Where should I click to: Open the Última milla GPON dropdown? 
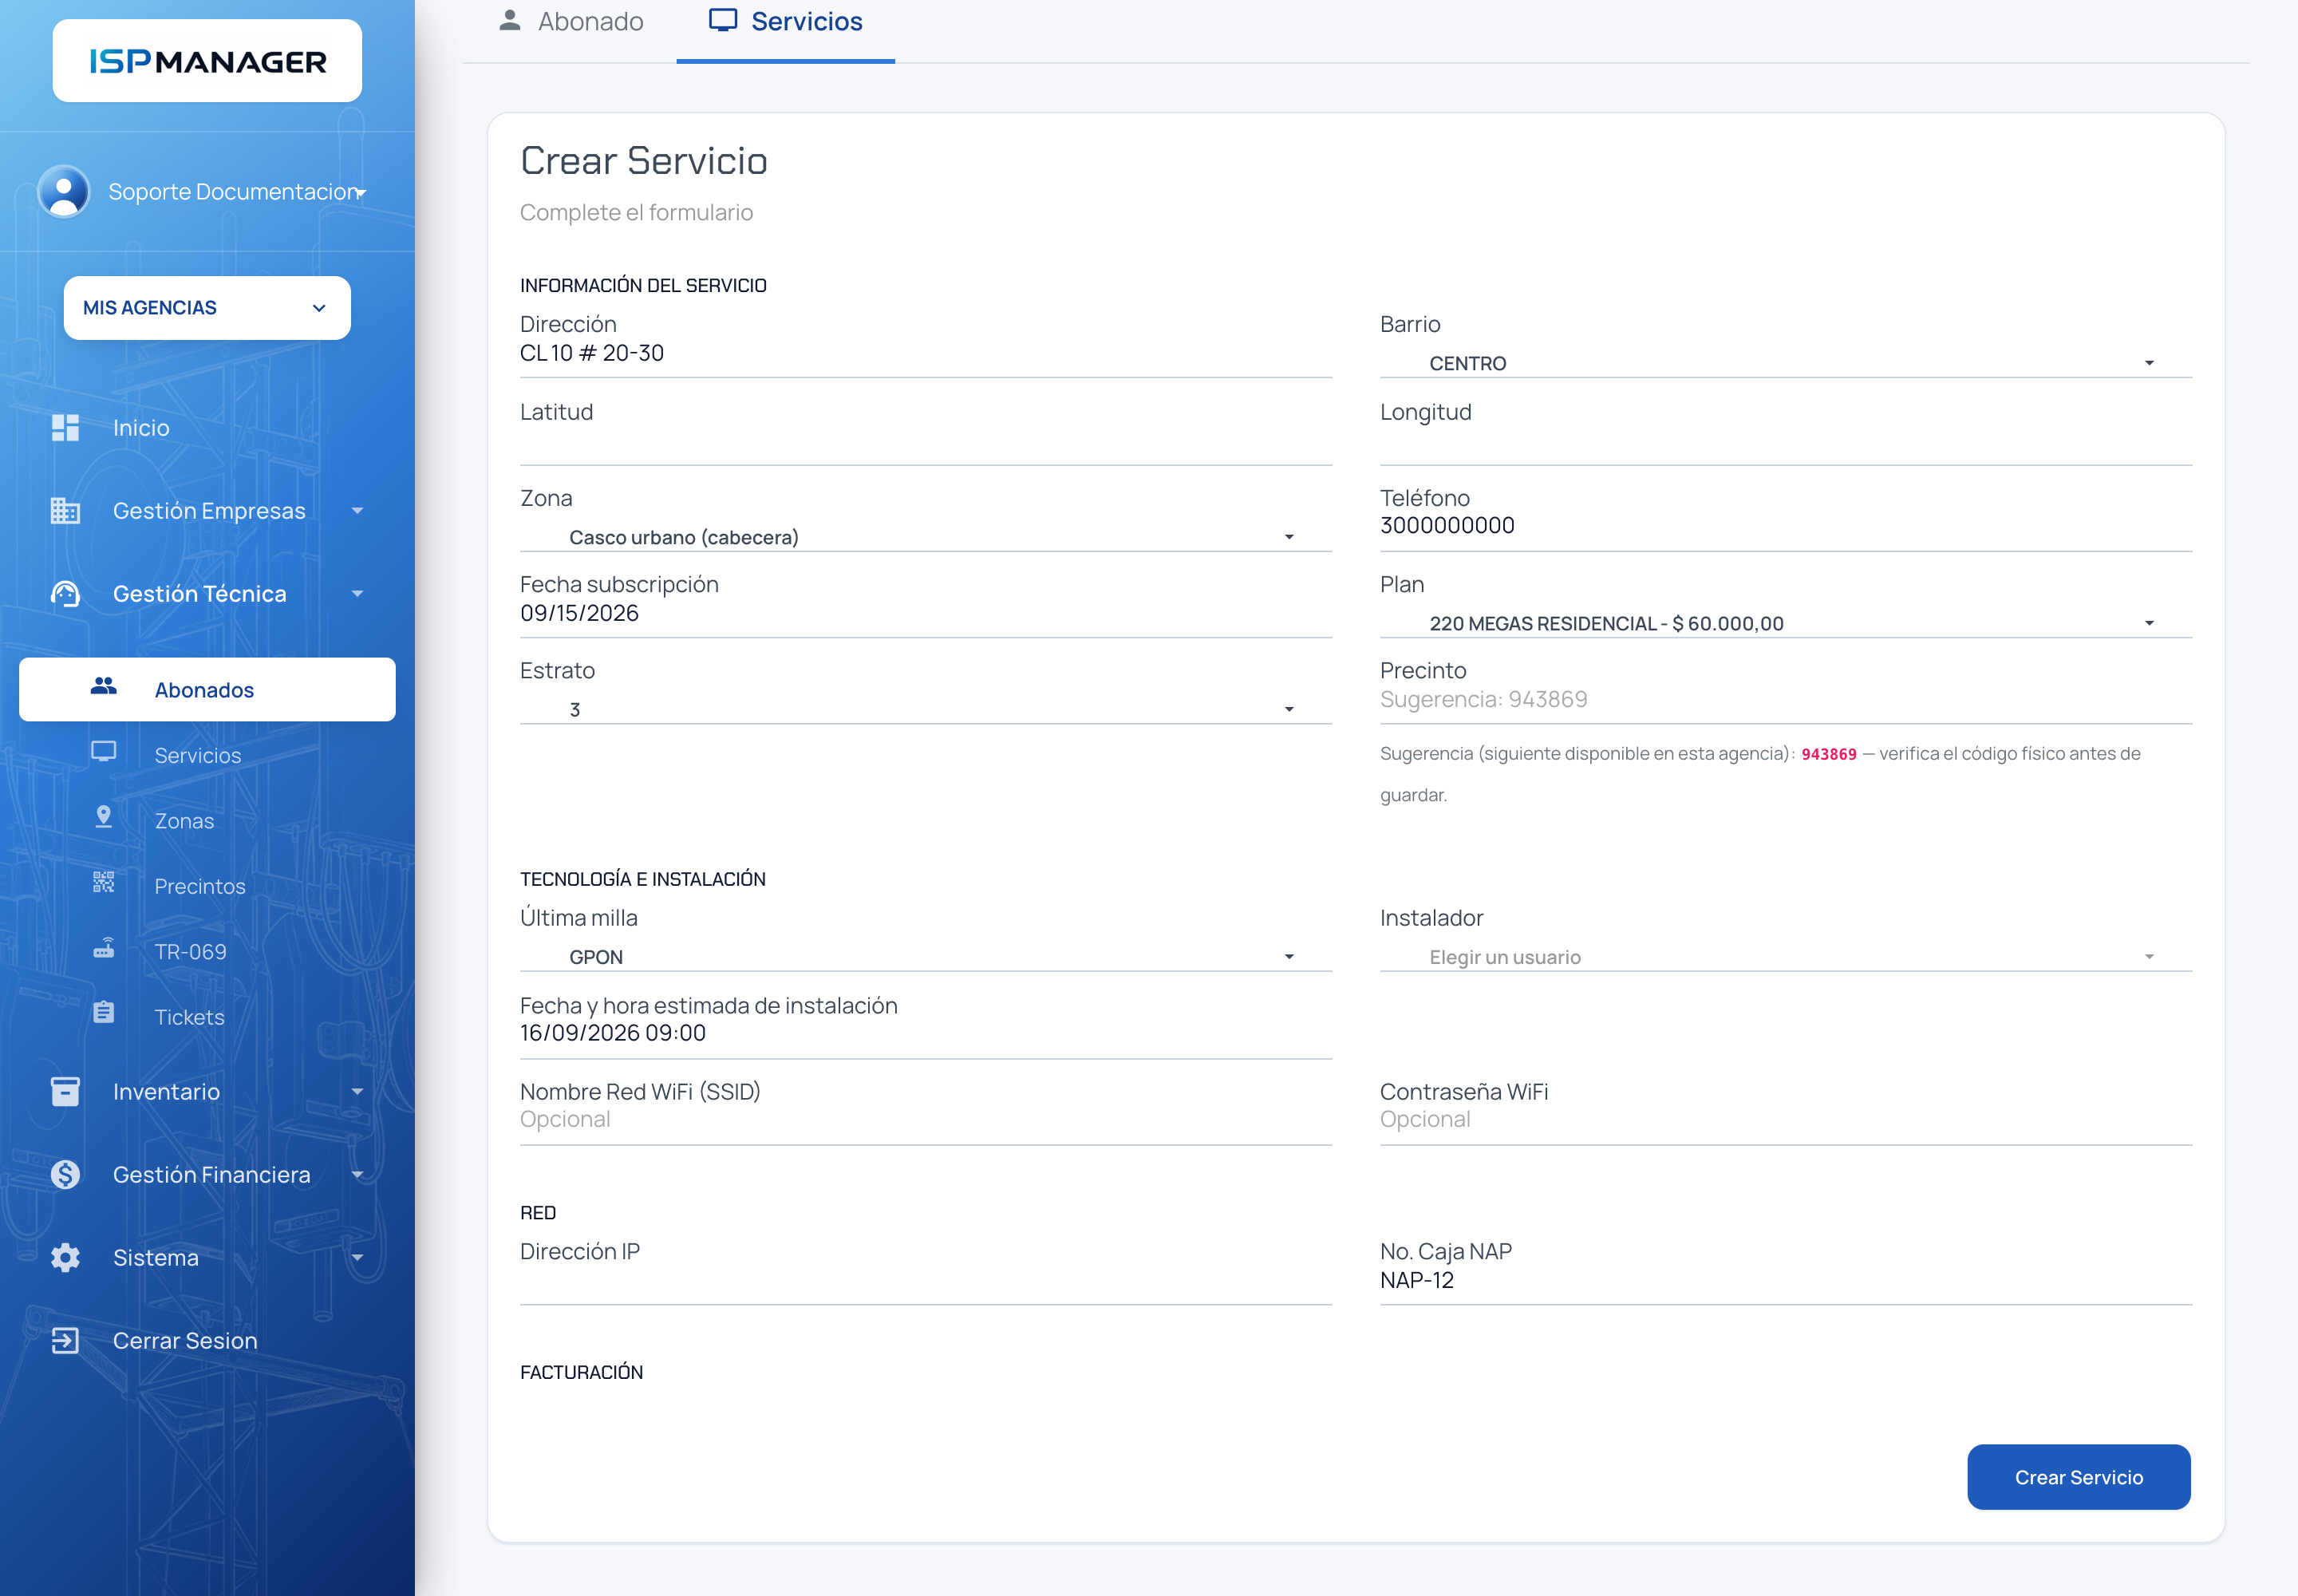[x=926, y=958]
